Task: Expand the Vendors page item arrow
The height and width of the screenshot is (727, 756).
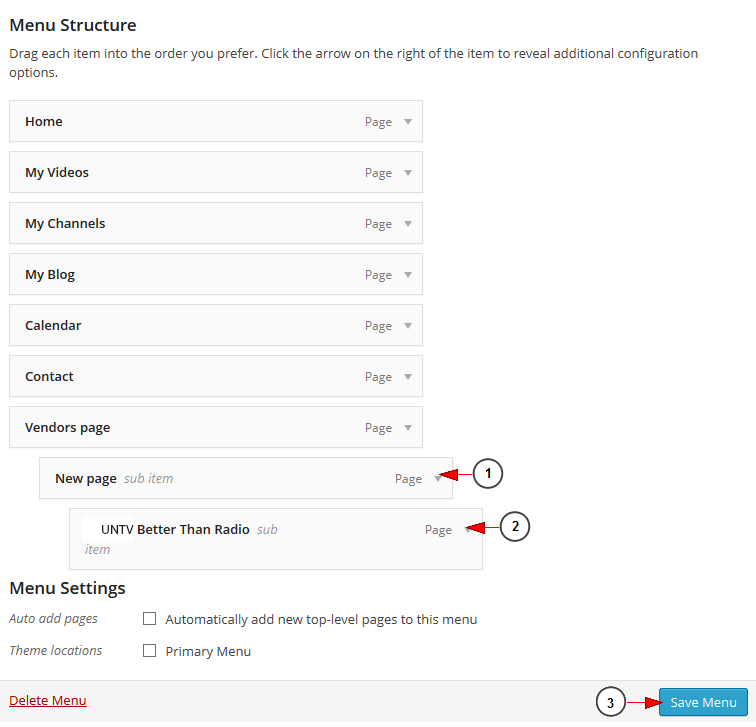Action: click(408, 428)
